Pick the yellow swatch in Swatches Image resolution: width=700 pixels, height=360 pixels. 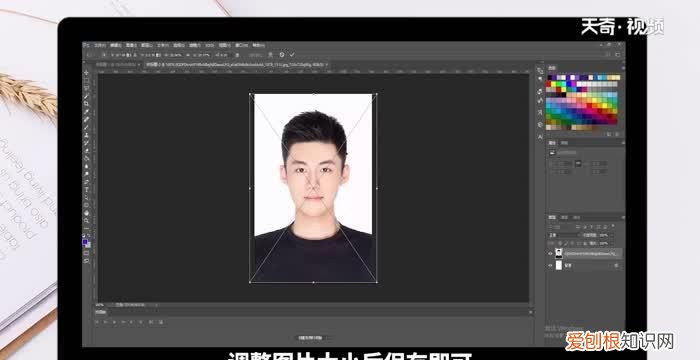point(554,84)
